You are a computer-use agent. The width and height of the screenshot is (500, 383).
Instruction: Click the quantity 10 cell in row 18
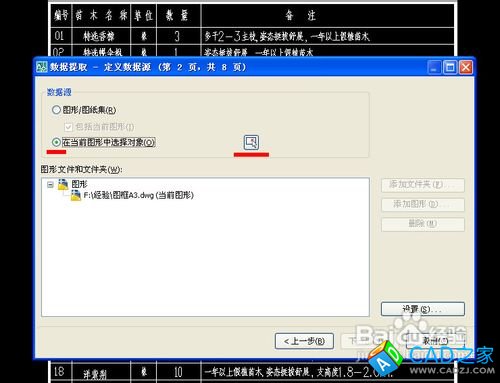(178, 372)
